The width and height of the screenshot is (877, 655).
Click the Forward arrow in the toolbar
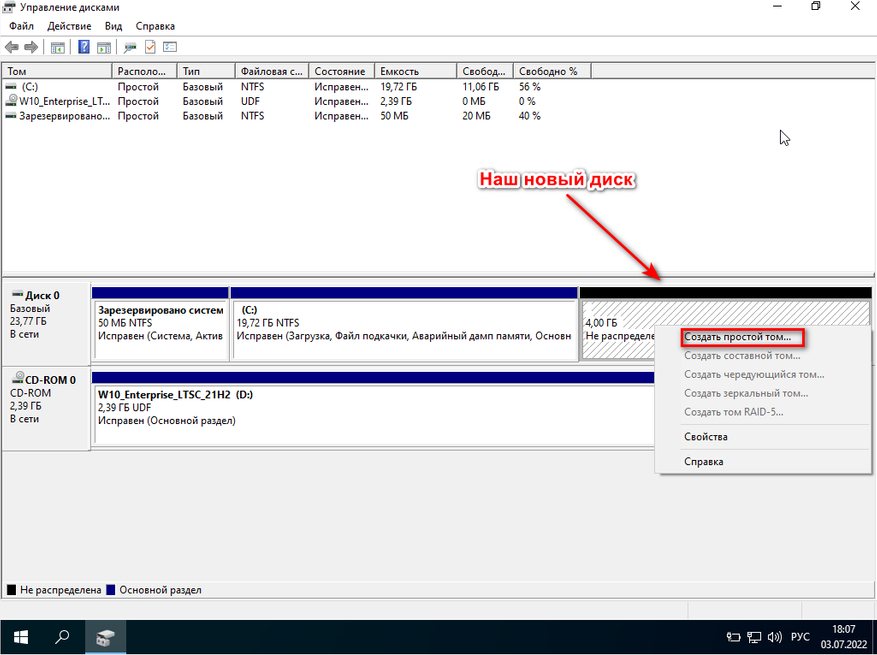click(31, 47)
